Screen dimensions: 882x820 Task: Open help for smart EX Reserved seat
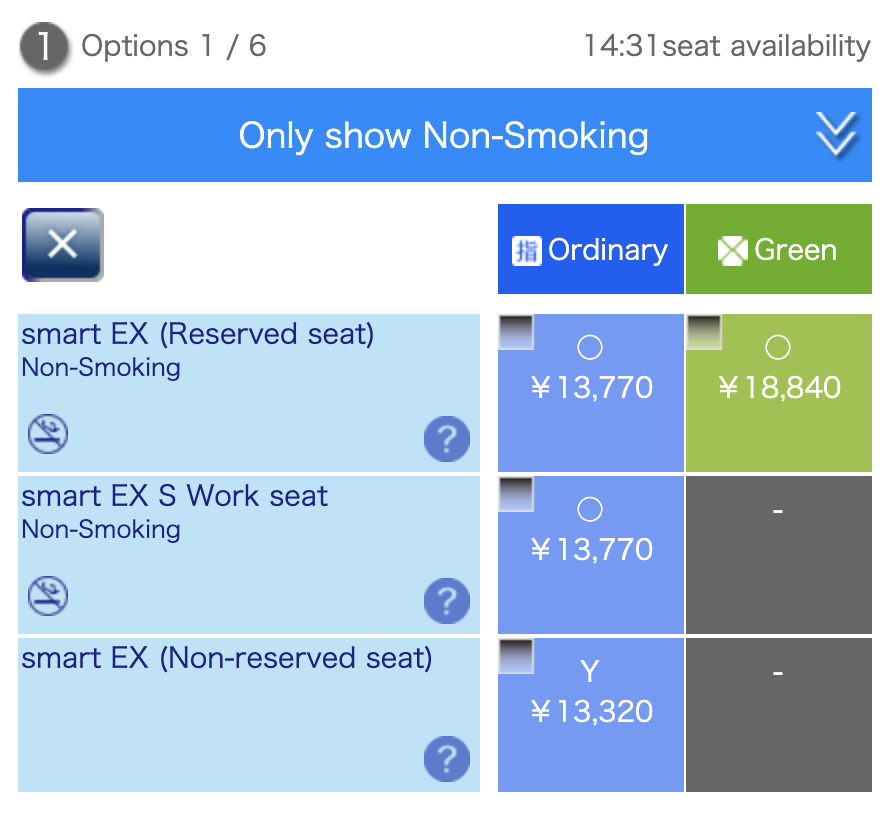pos(446,438)
